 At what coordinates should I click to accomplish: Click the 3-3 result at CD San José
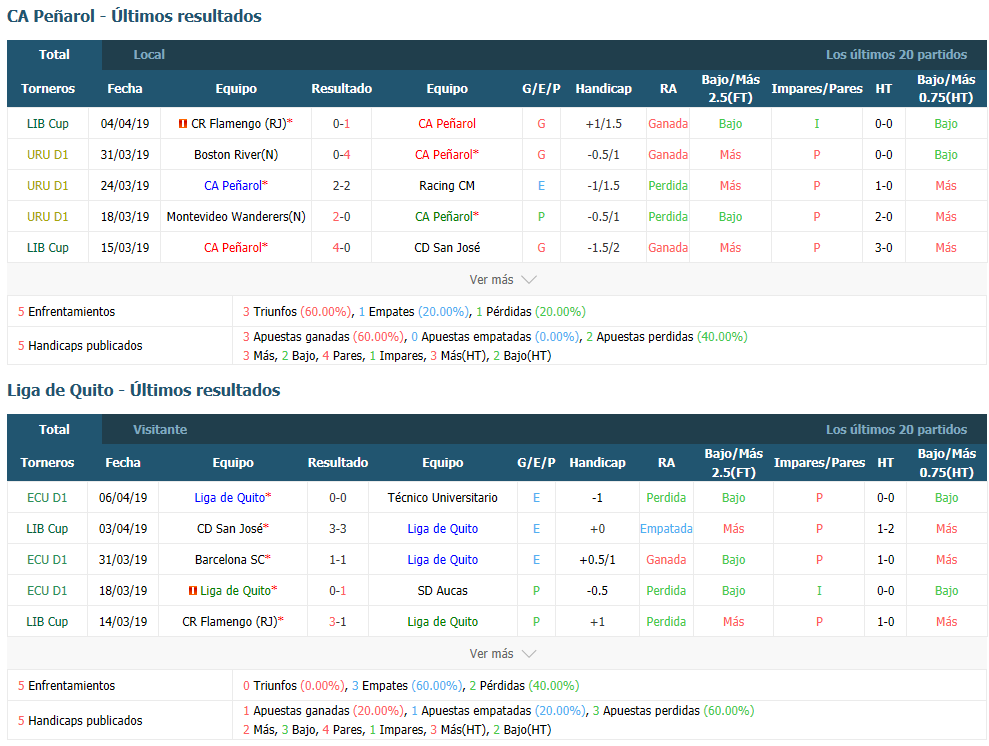pyautogui.click(x=337, y=528)
